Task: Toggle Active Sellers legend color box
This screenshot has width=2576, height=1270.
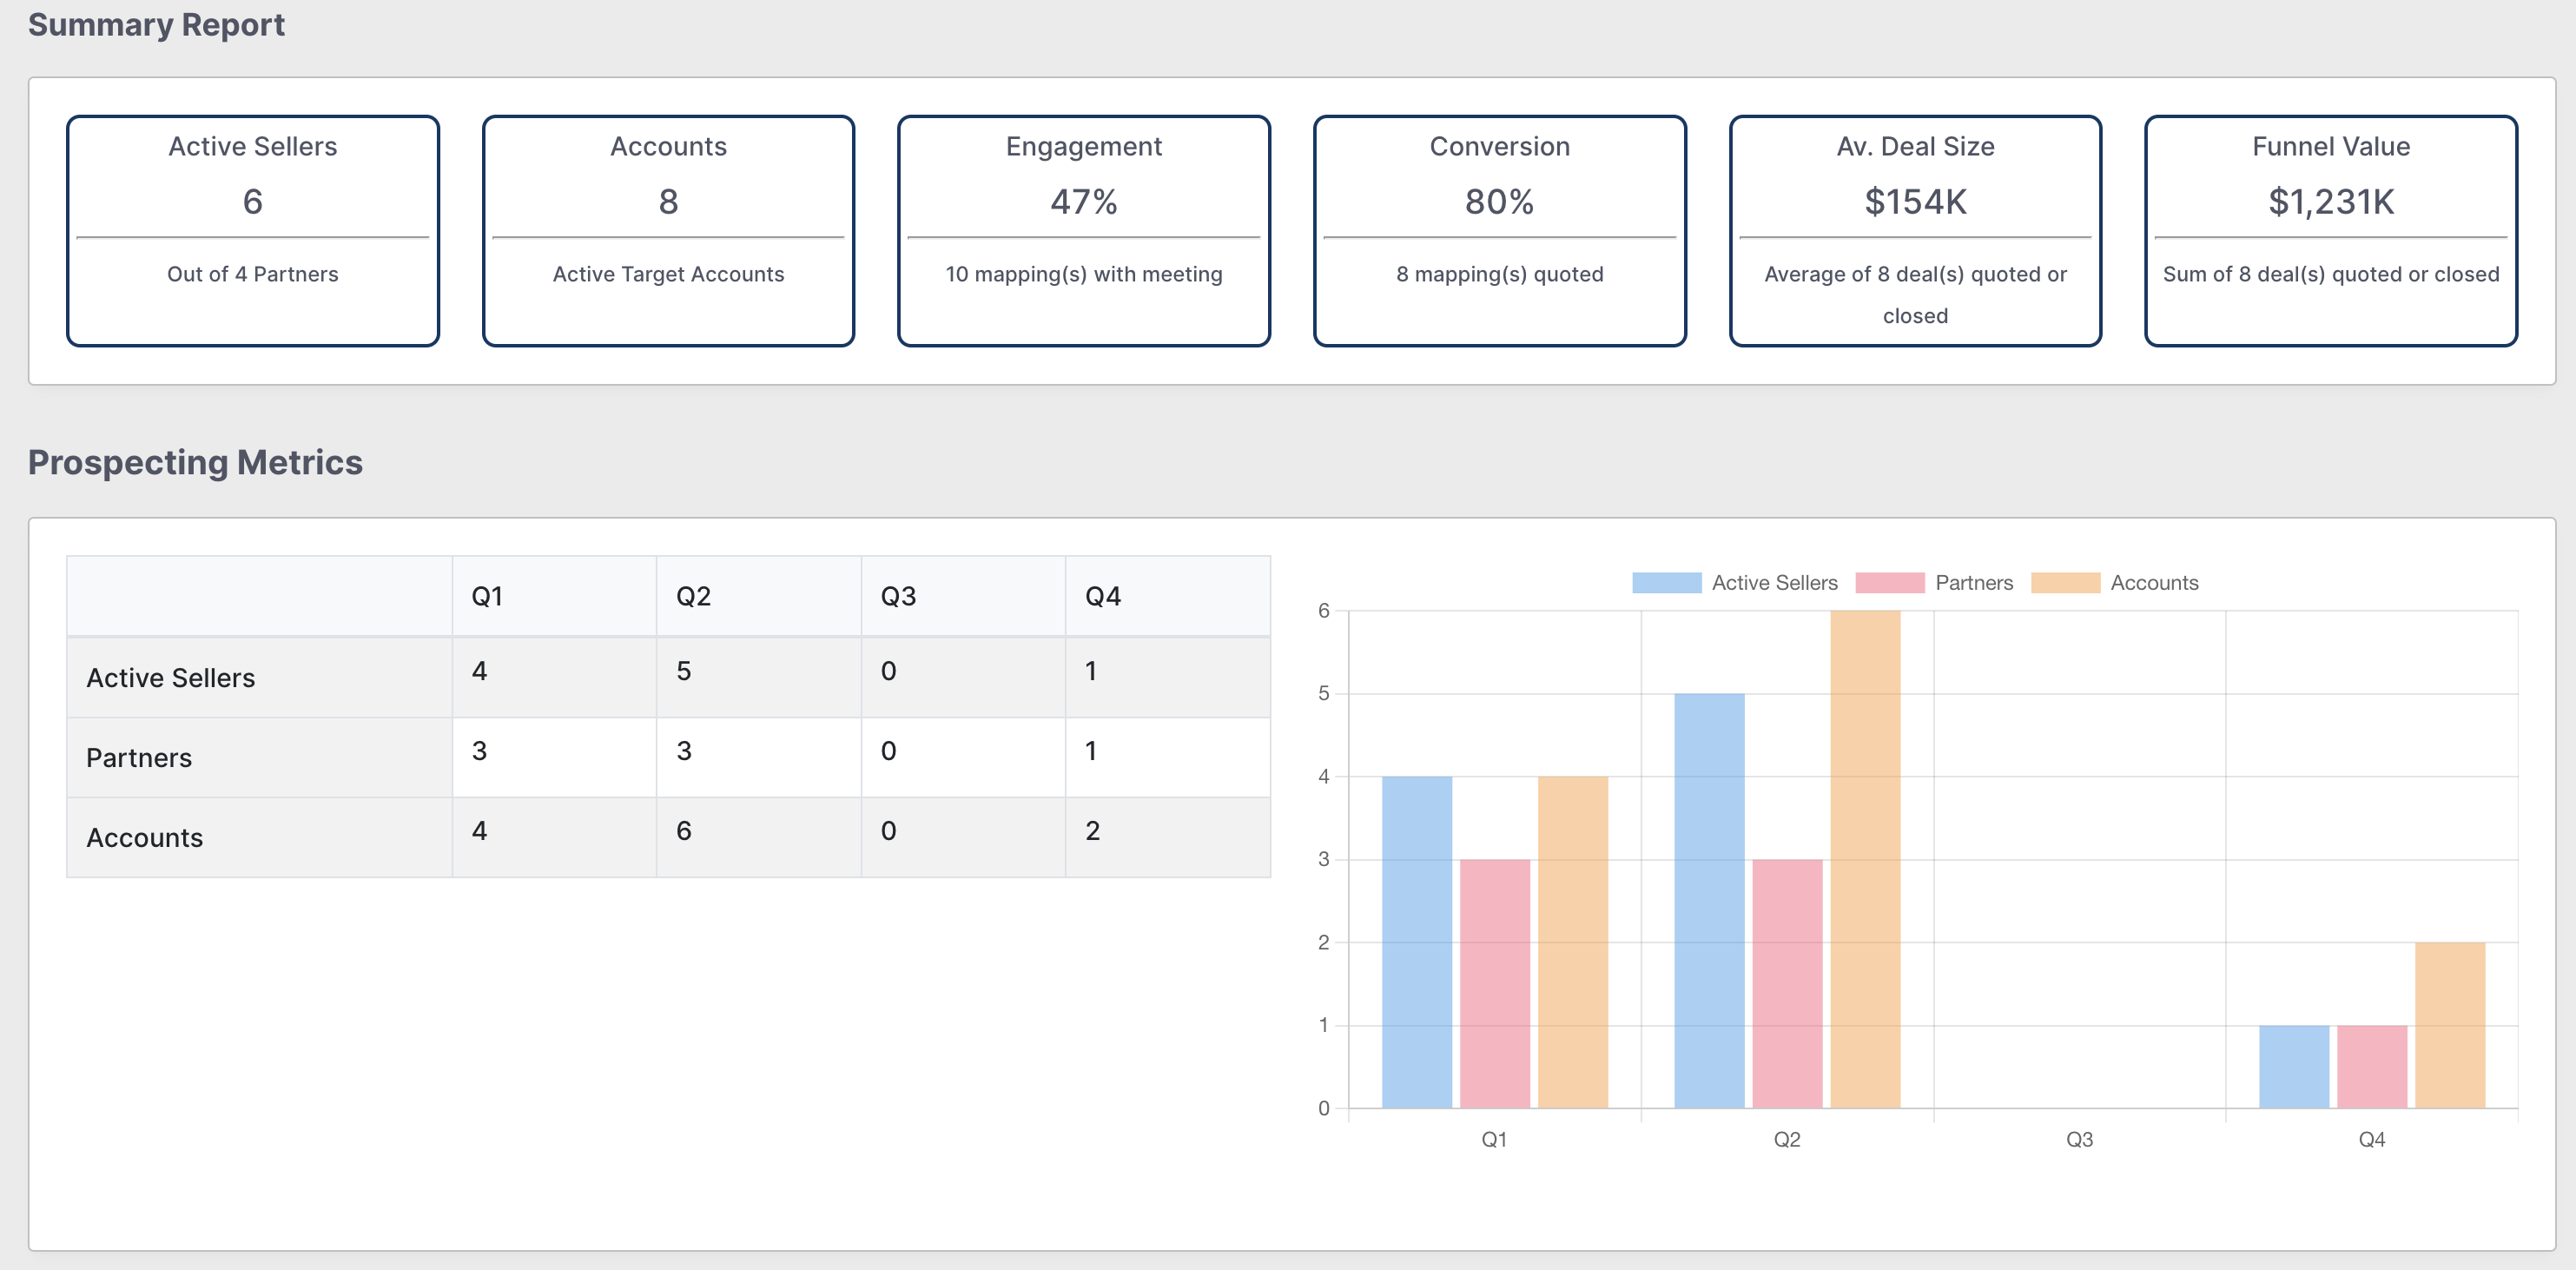Action: pos(1666,583)
